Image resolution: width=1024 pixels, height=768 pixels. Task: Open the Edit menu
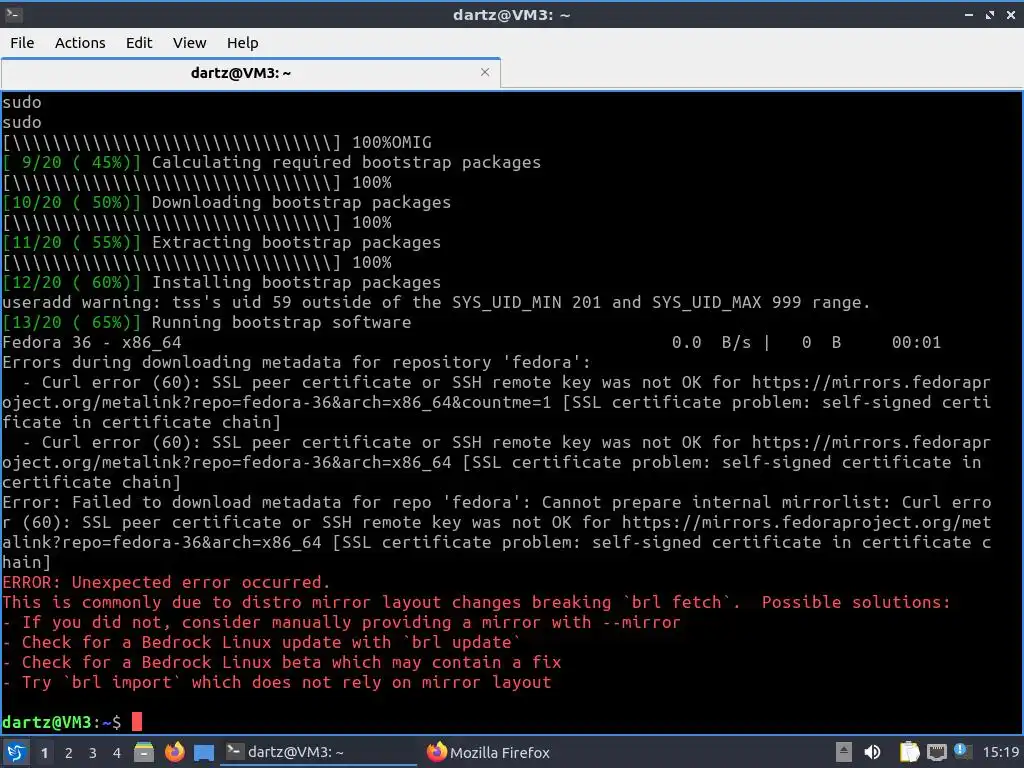point(138,42)
